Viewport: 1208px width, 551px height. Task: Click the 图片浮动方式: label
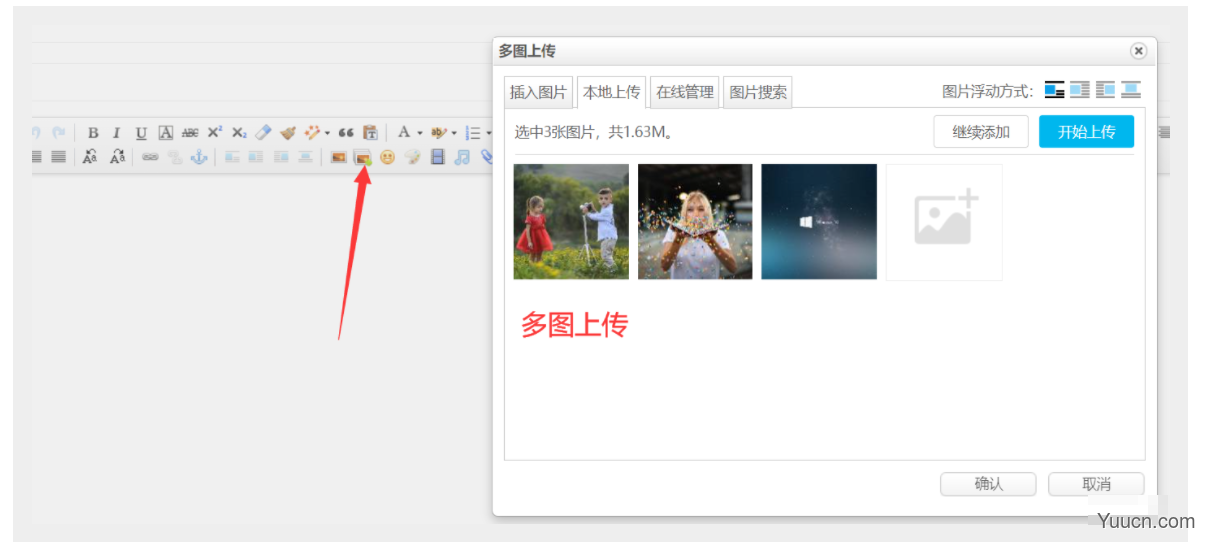[x=988, y=91]
